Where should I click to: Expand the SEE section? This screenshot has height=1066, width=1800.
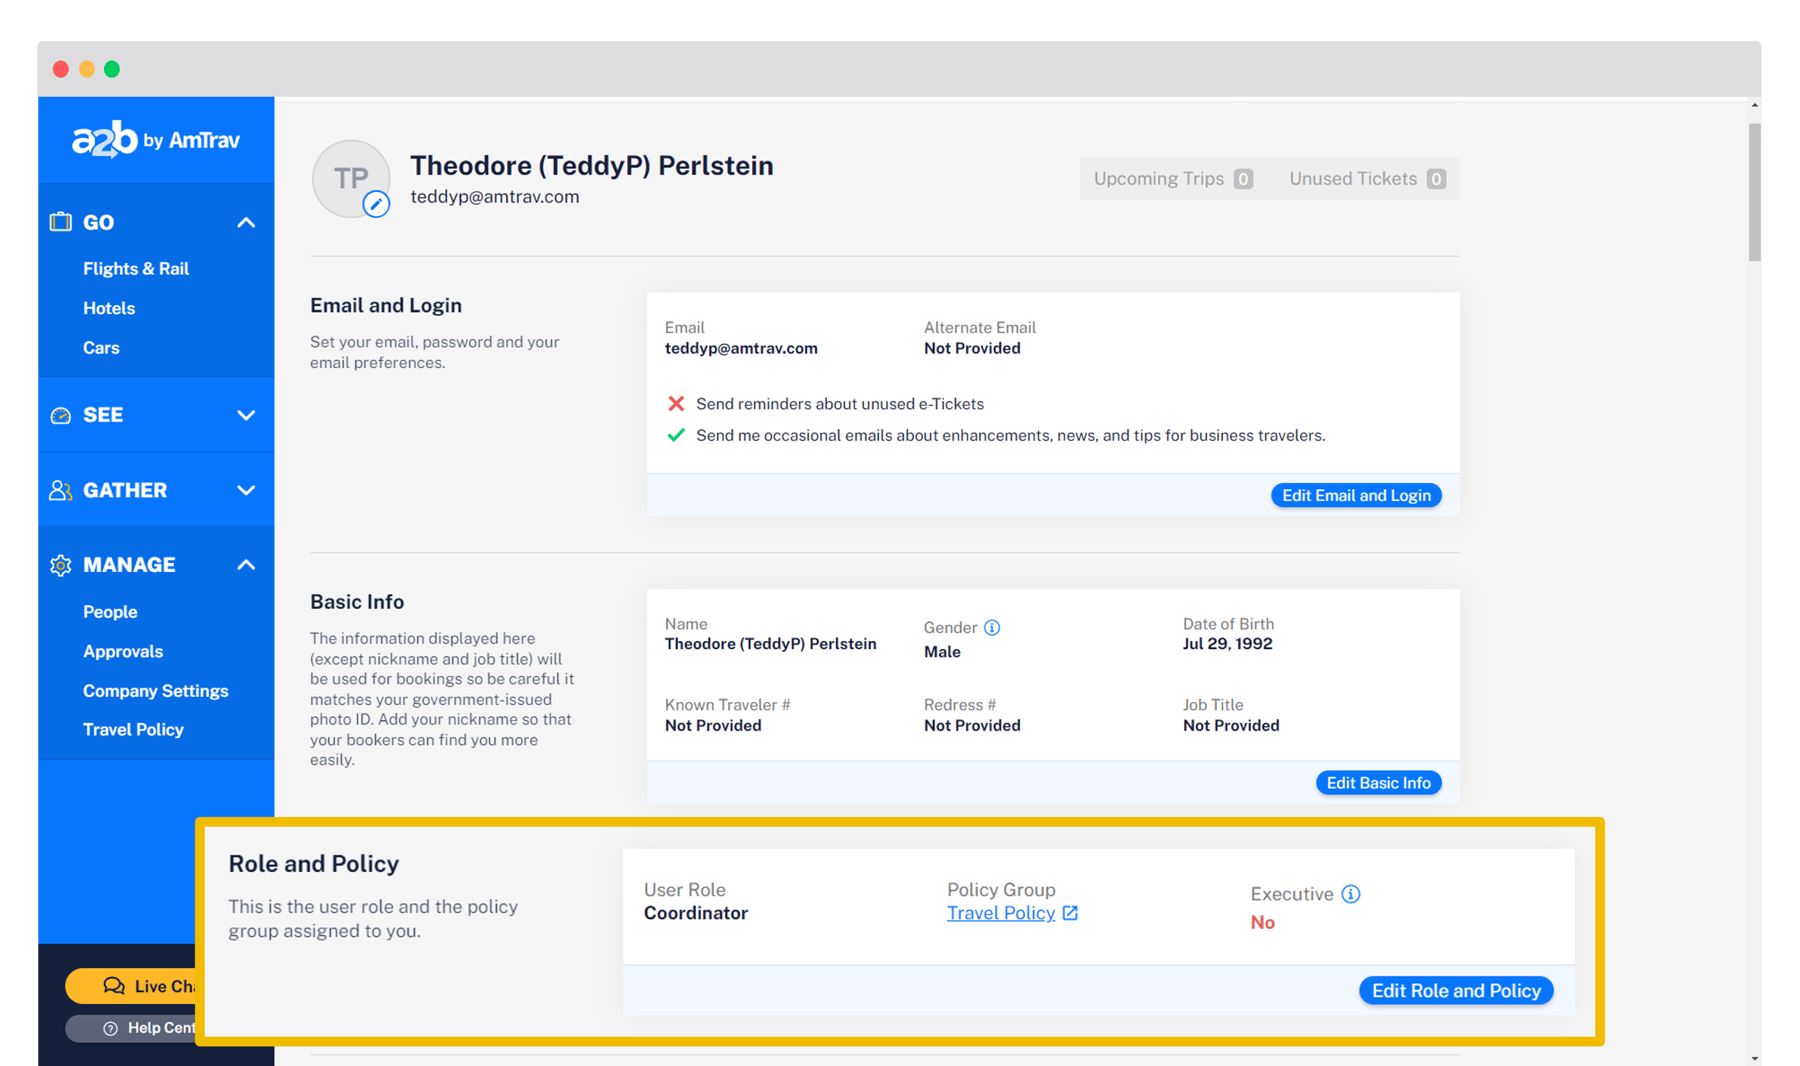coord(246,414)
